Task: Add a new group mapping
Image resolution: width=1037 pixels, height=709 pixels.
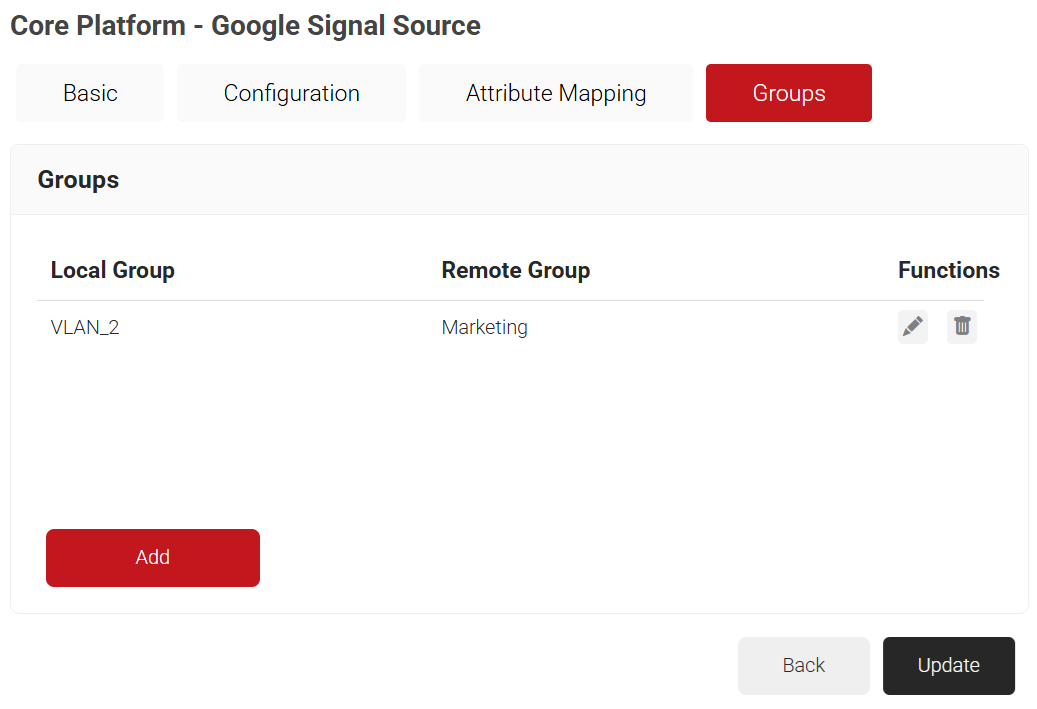Action: (153, 558)
